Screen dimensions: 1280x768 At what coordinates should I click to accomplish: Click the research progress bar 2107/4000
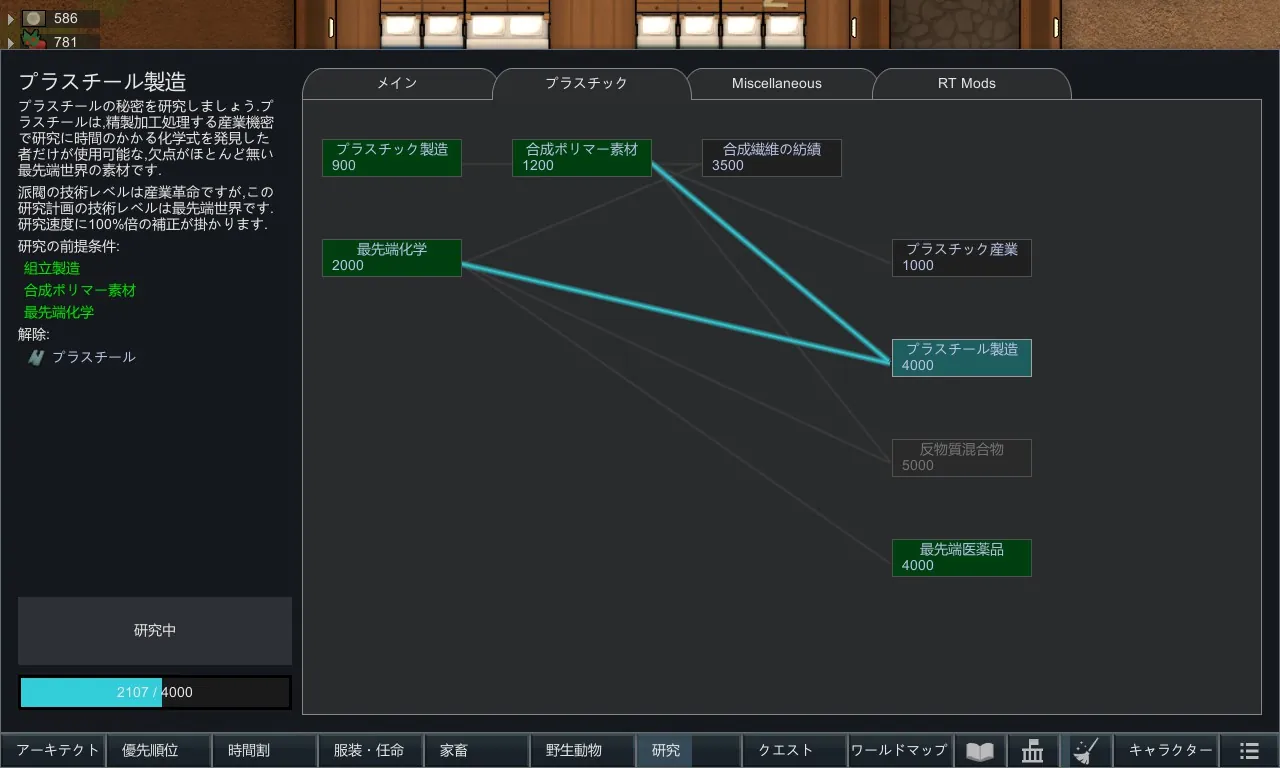click(155, 692)
